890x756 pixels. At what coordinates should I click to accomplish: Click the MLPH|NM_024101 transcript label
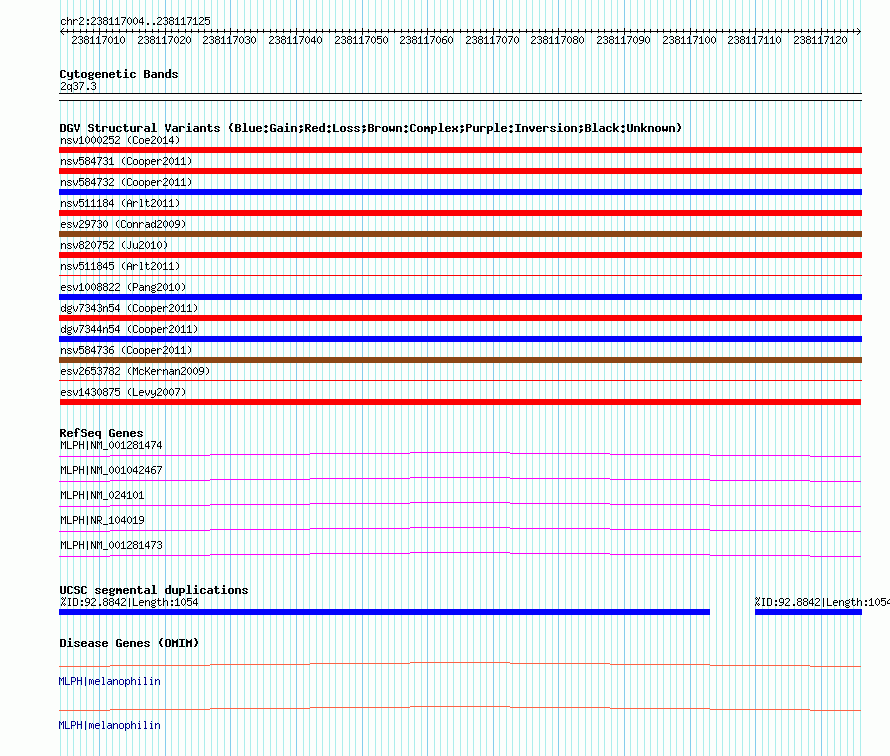click(102, 495)
